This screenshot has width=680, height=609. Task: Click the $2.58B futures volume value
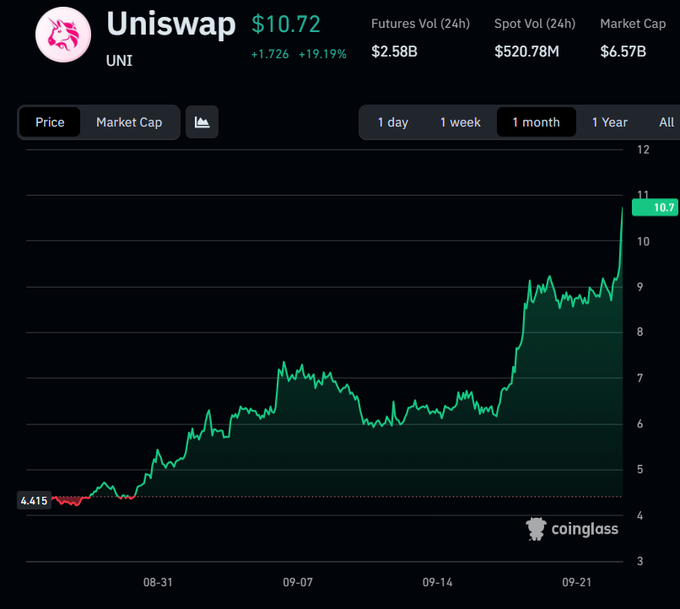coord(394,52)
